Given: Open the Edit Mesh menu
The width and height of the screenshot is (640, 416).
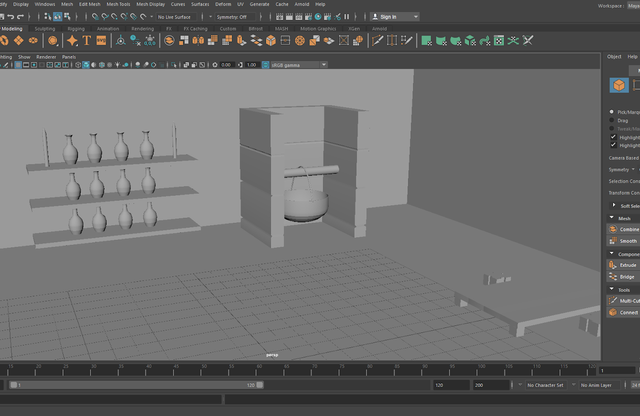Looking at the screenshot, I should (x=89, y=4).
